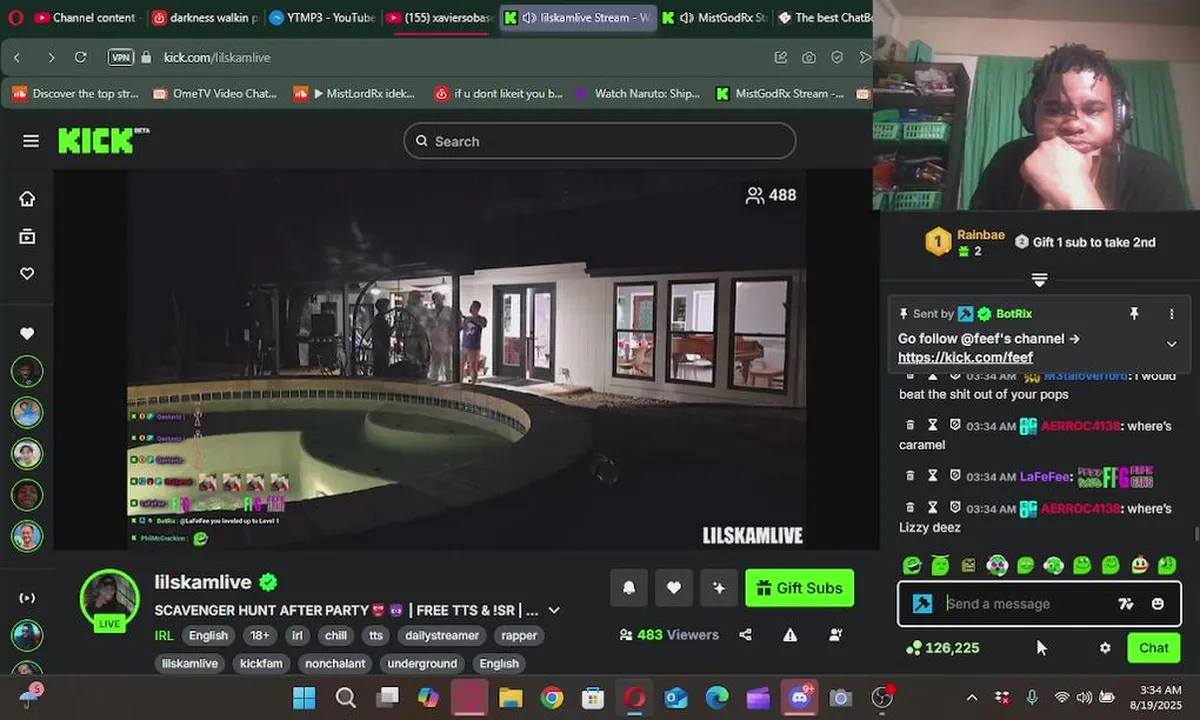Open 'Watch Naruto: Ship...' bookmark
Image resolution: width=1200 pixels, height=720 pixels.
[637, 94]
